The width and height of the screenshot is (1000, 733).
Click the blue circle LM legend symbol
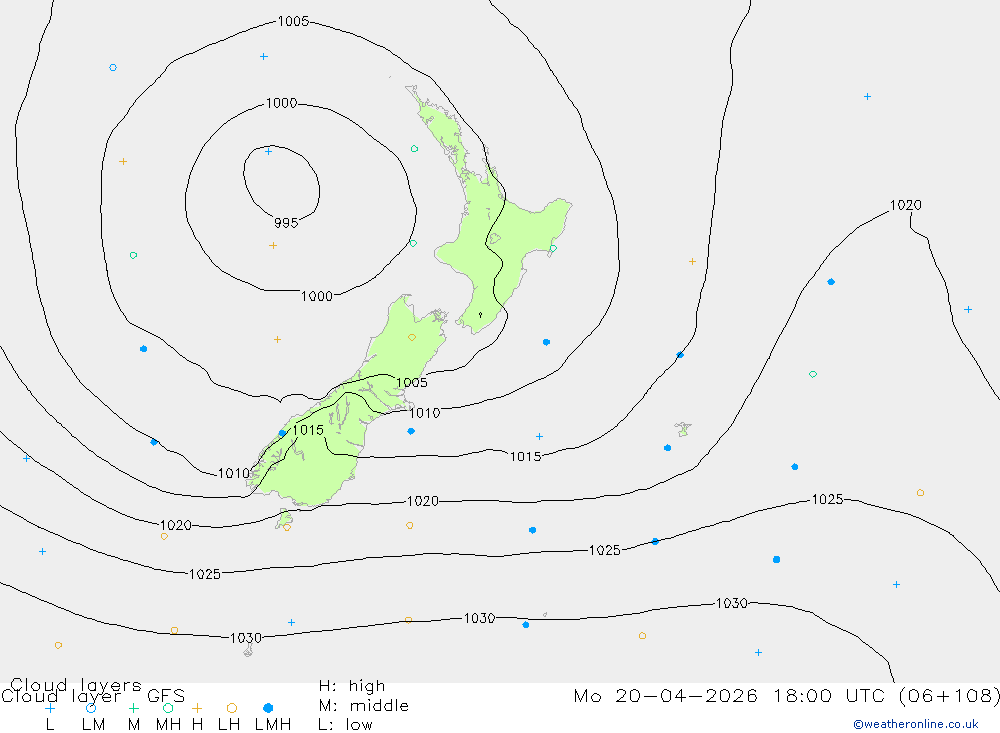(91, 708)
